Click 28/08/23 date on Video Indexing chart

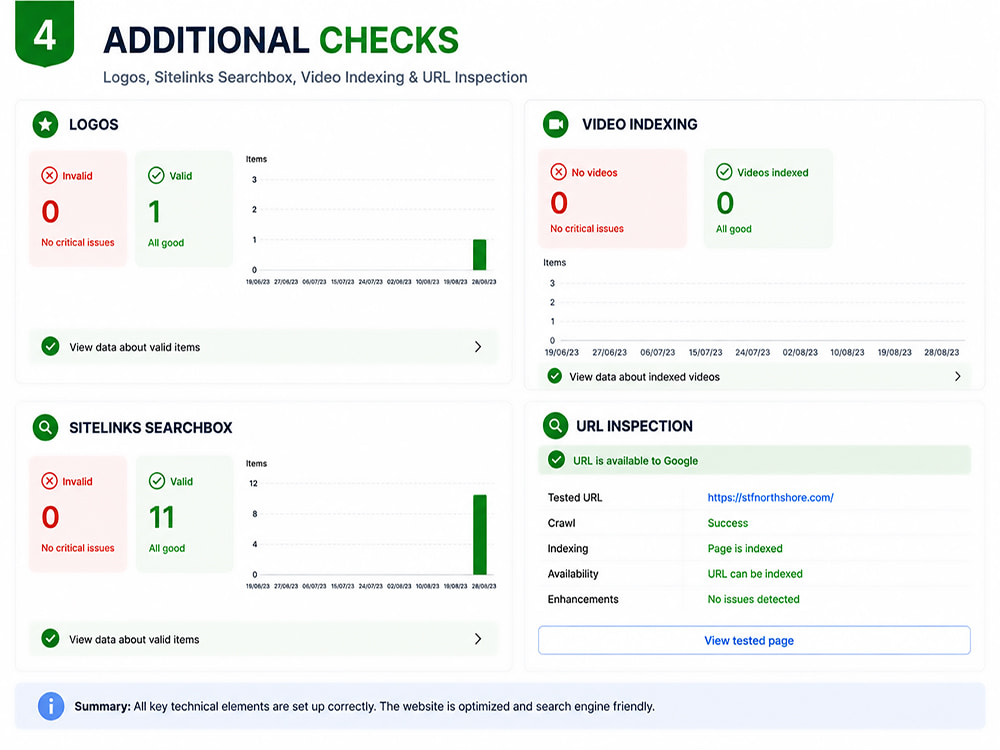(941, 352)
